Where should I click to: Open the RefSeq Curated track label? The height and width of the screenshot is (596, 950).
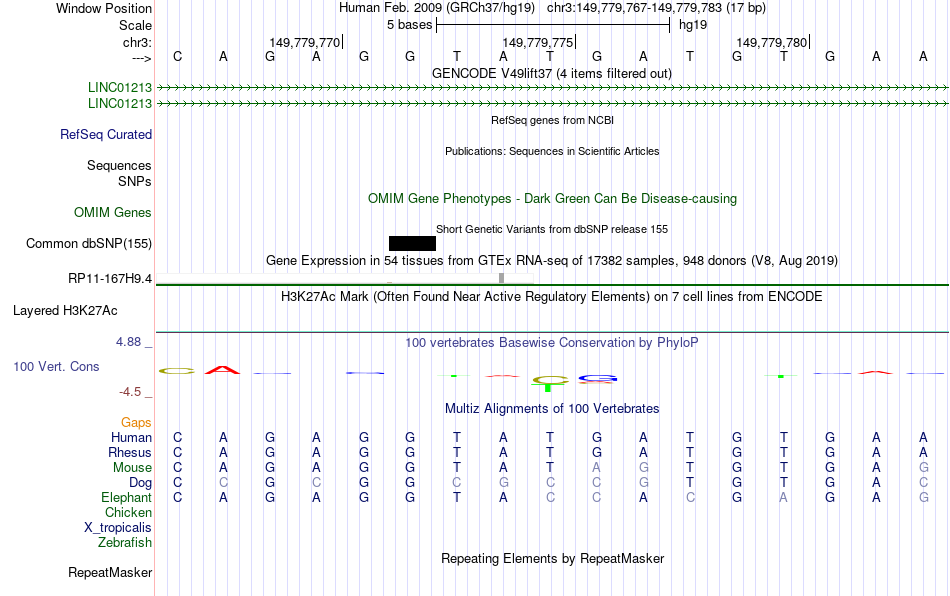(x=105, y=134)
